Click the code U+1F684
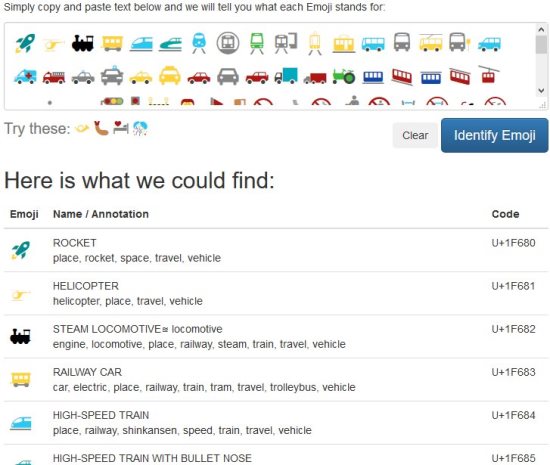The width and height of the screenshot is (550, 465). click(x=514, y=415)
